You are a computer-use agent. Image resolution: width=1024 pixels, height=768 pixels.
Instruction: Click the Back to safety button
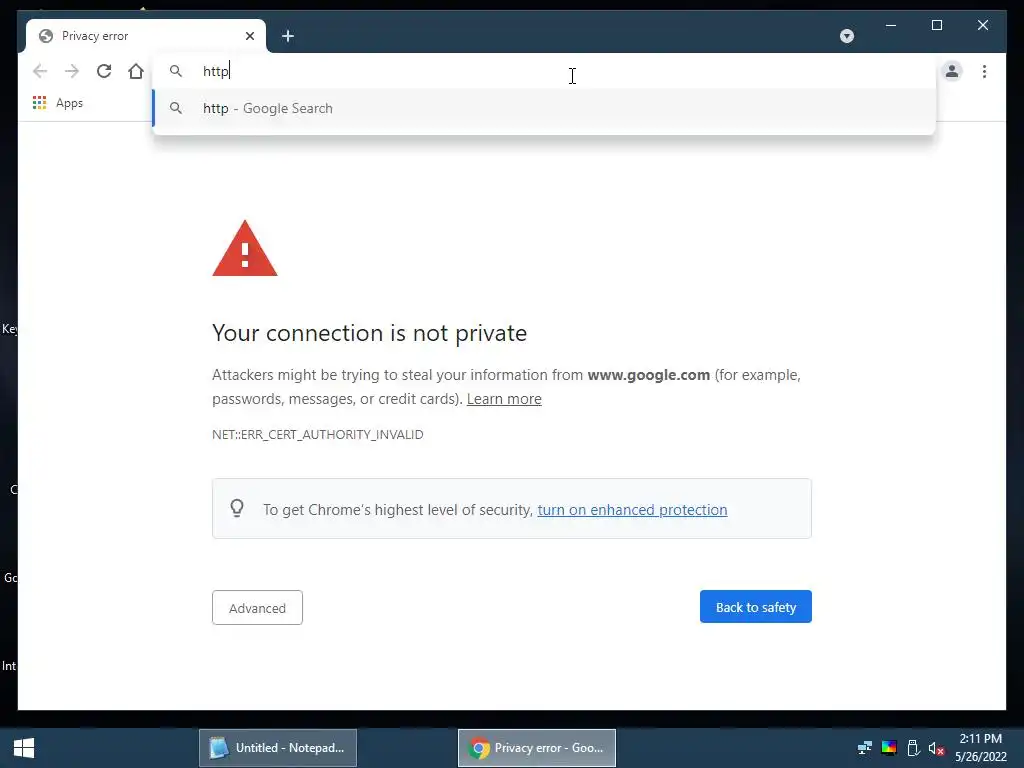756,607
